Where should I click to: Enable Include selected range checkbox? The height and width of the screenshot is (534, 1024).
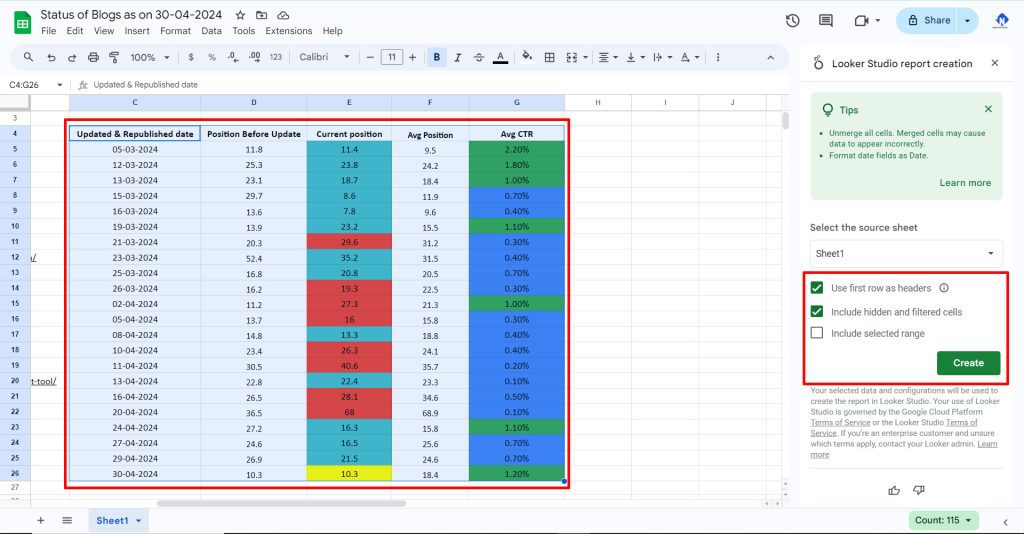[x=817, y=334]
